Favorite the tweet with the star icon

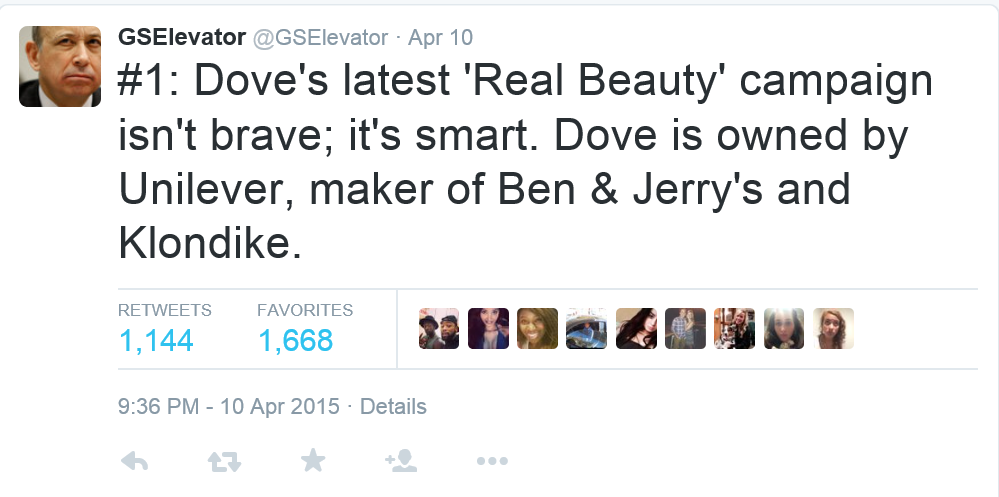[x=313, y=460]
